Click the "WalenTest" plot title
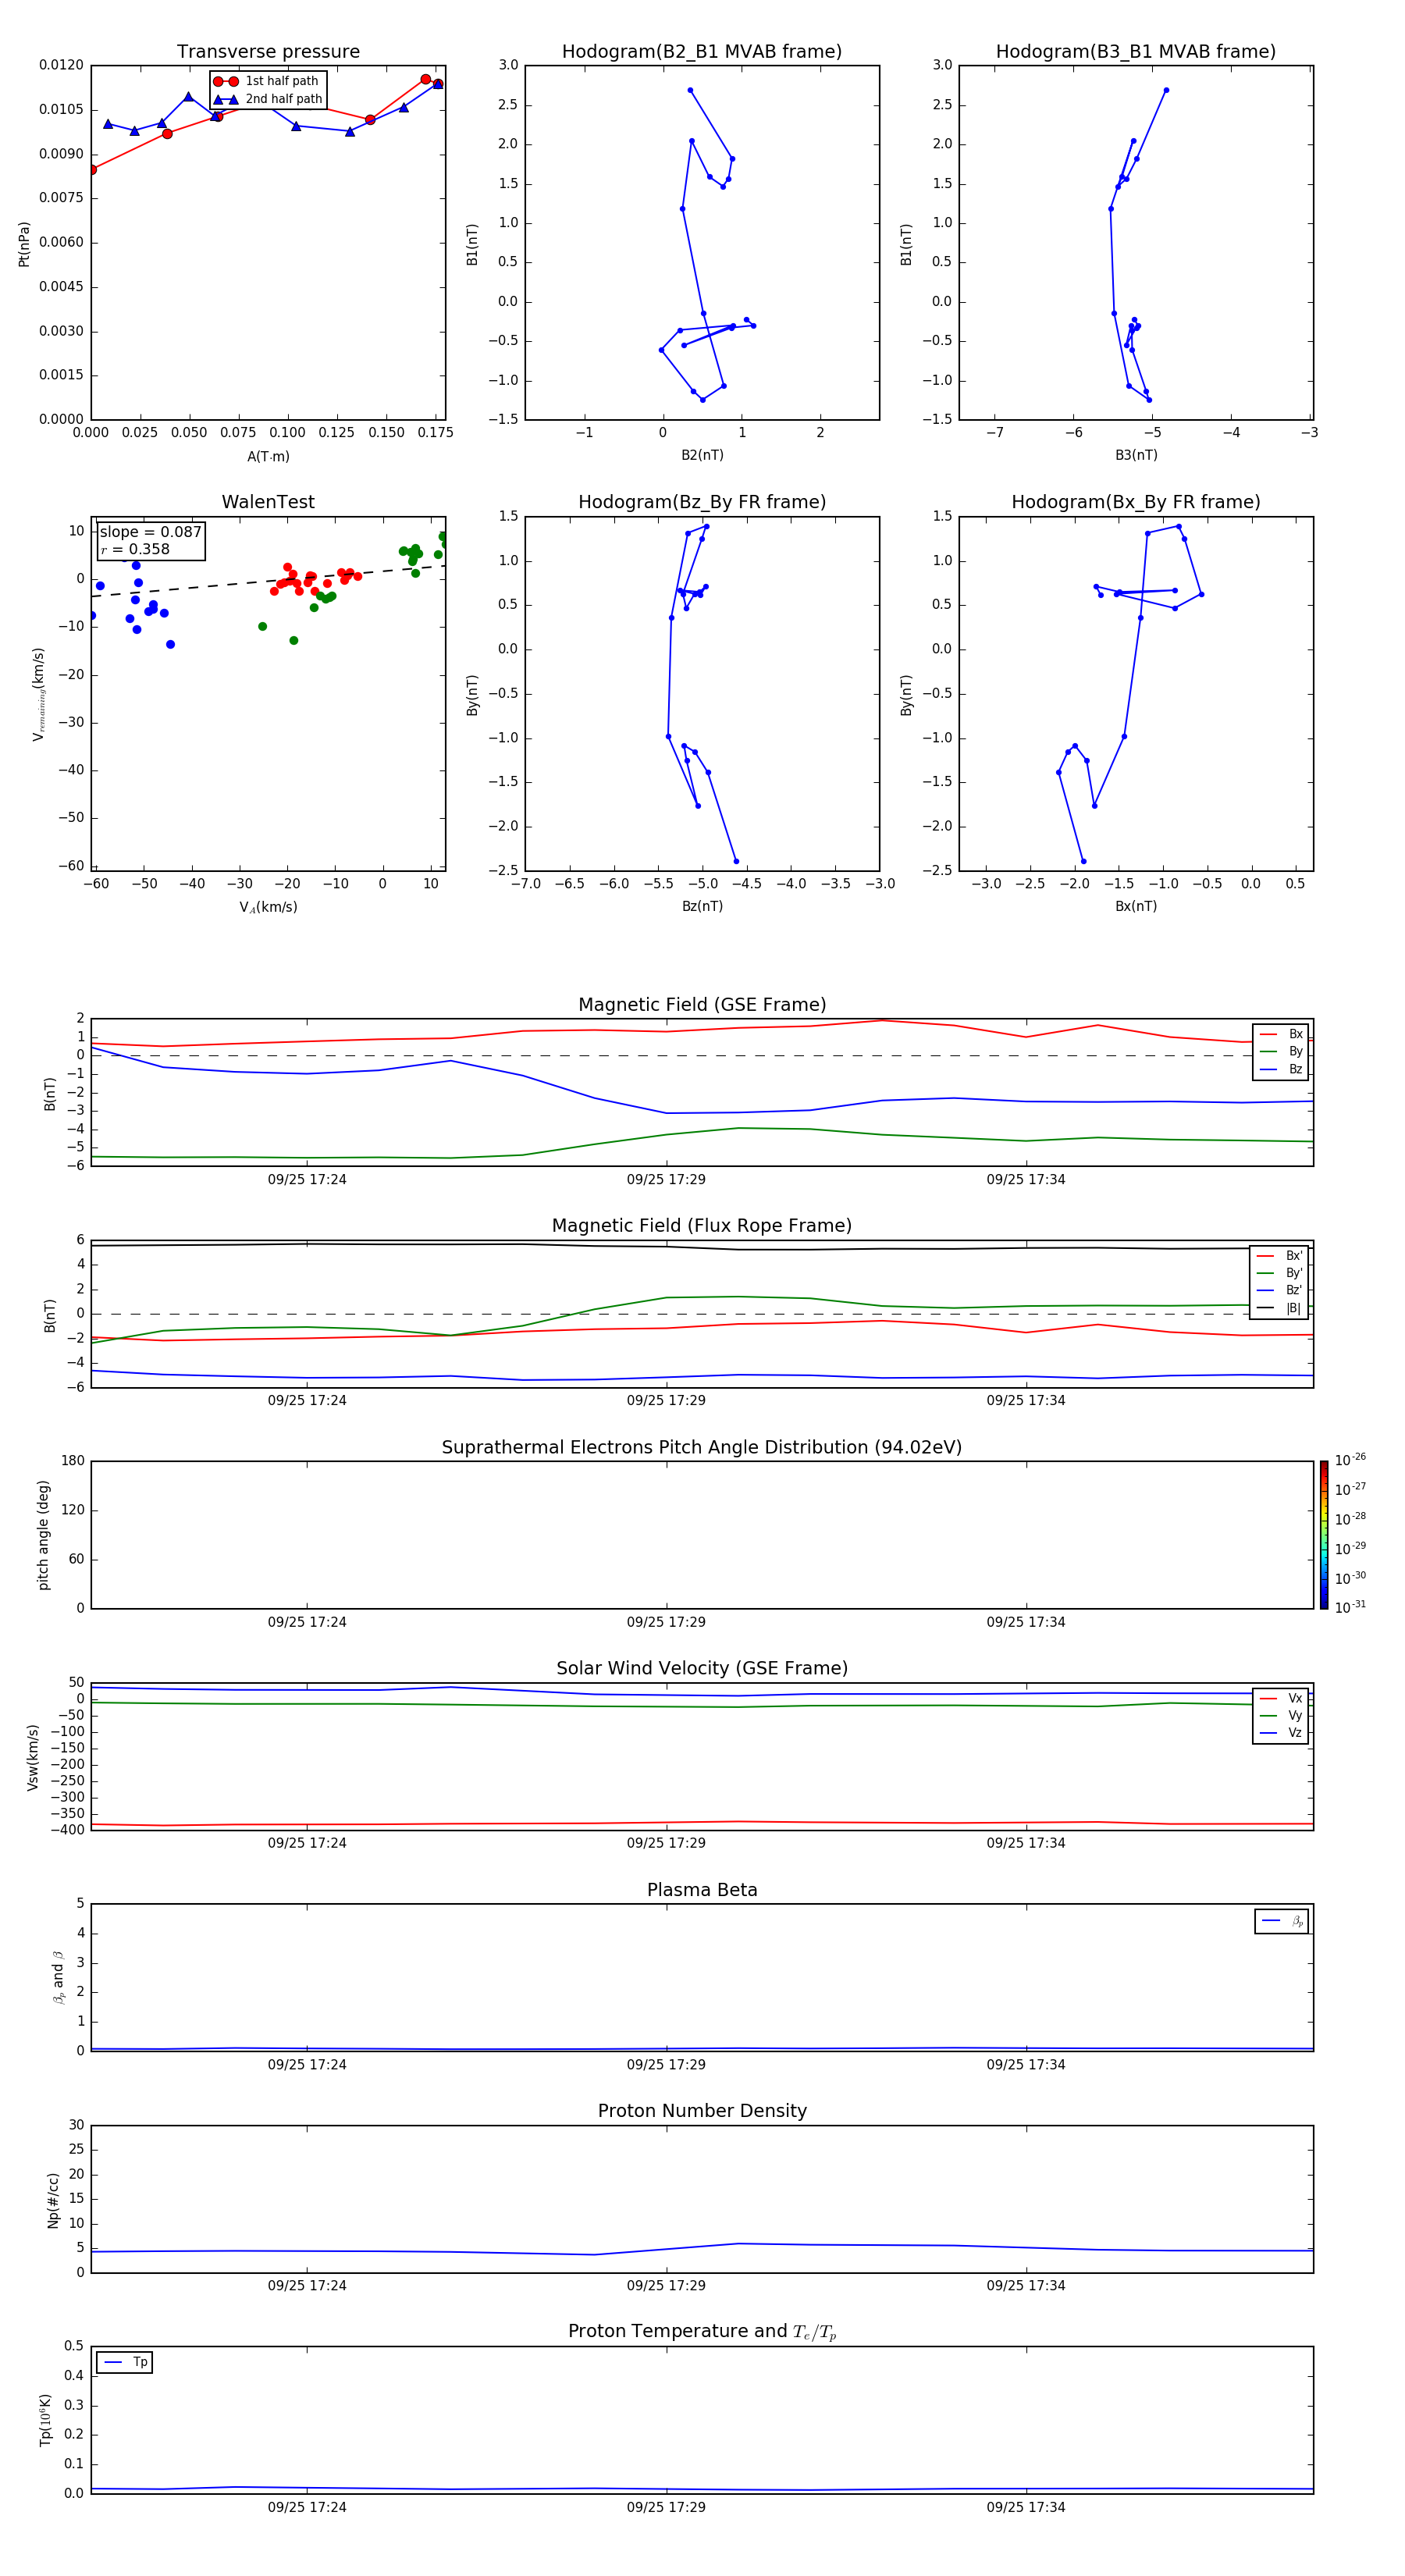The width and height of the screenshot is (1405, 2576). point(268,502)
